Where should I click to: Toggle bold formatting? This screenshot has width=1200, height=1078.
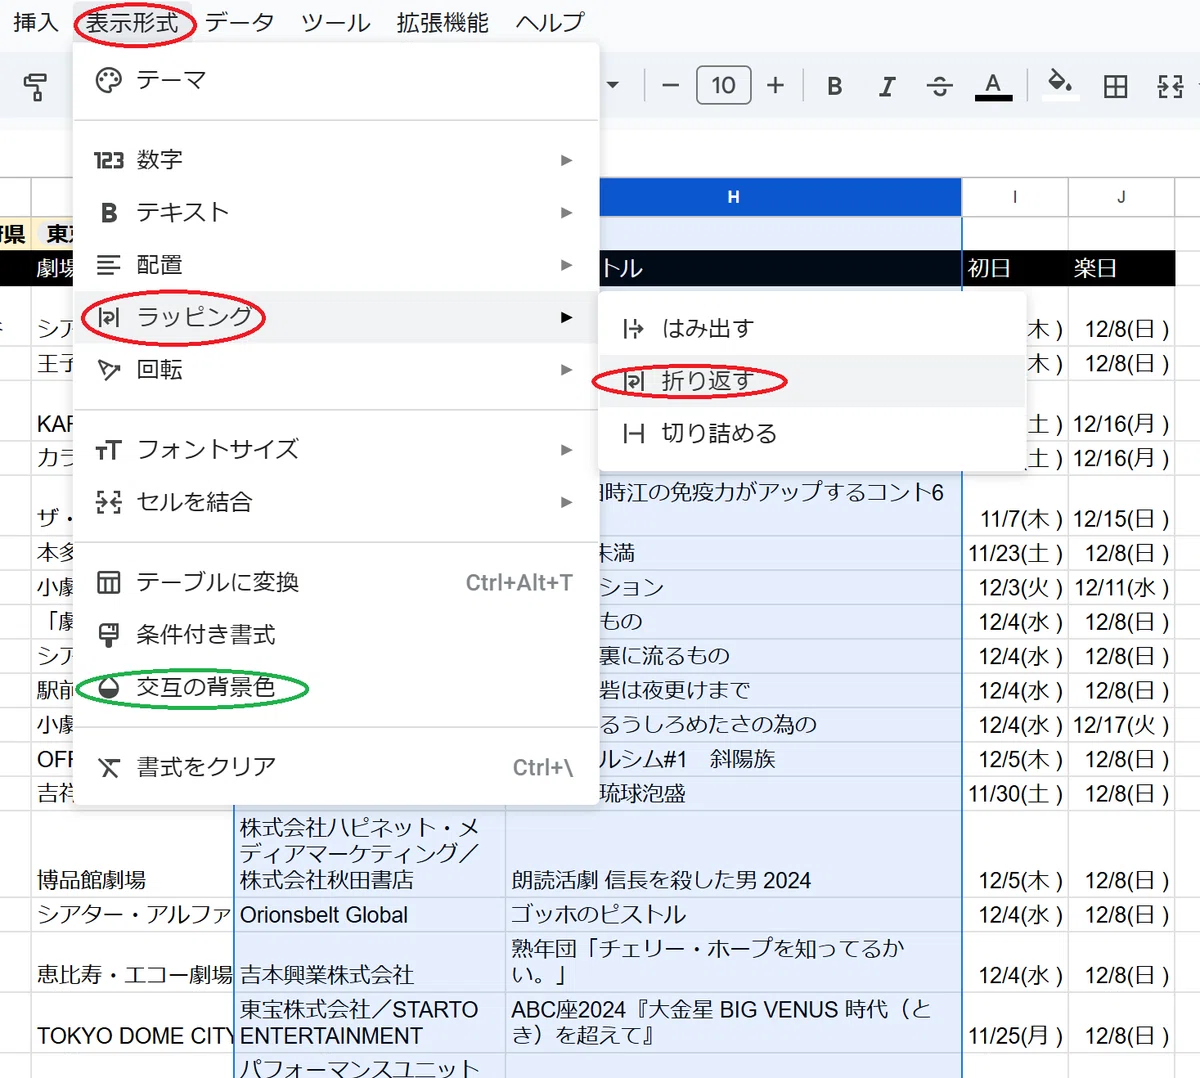(x=835, y=87)
